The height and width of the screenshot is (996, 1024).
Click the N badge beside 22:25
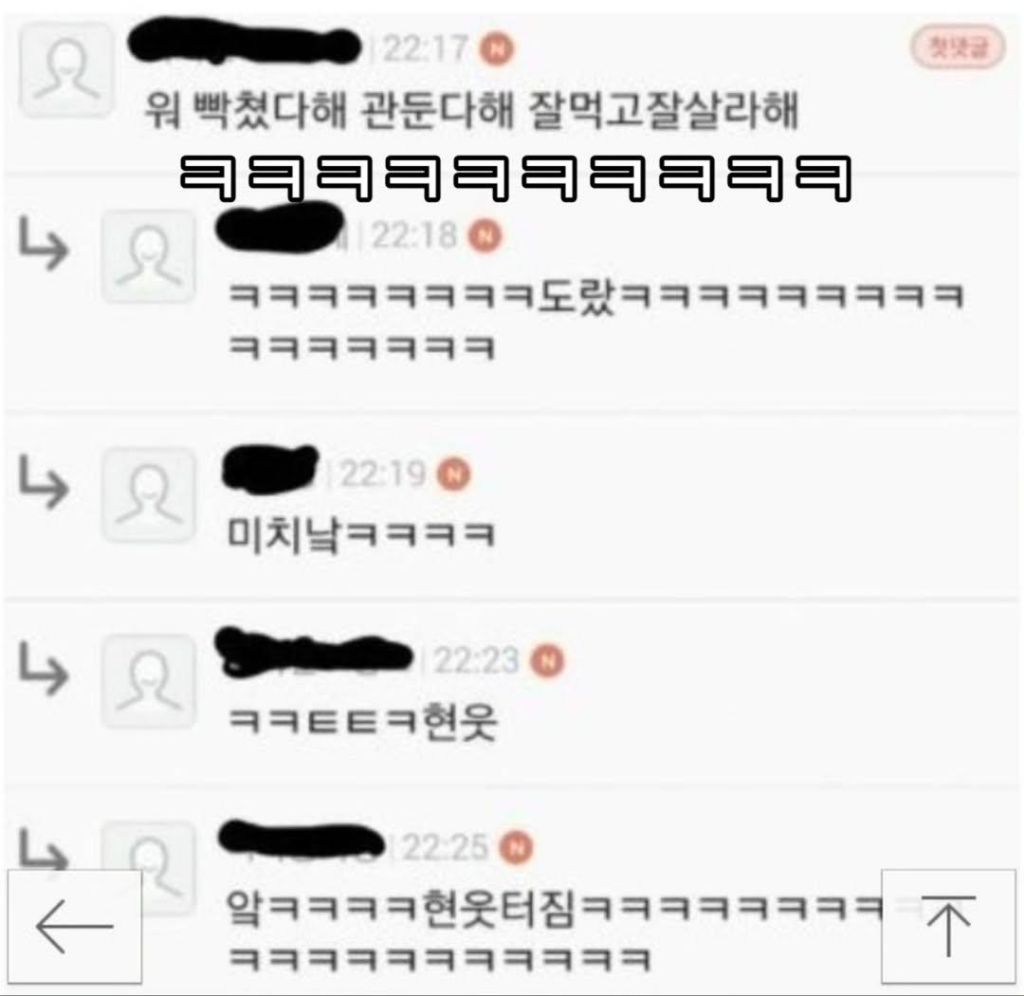pos(517,847)
